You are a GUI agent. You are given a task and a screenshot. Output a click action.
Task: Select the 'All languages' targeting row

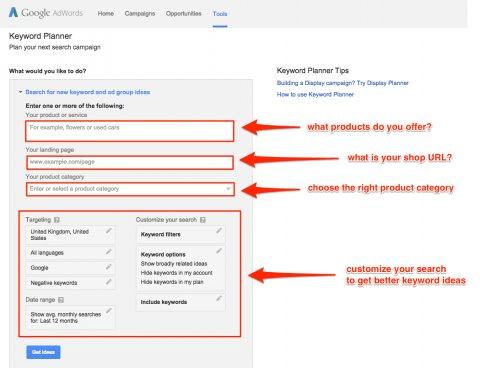pos(70,253)
